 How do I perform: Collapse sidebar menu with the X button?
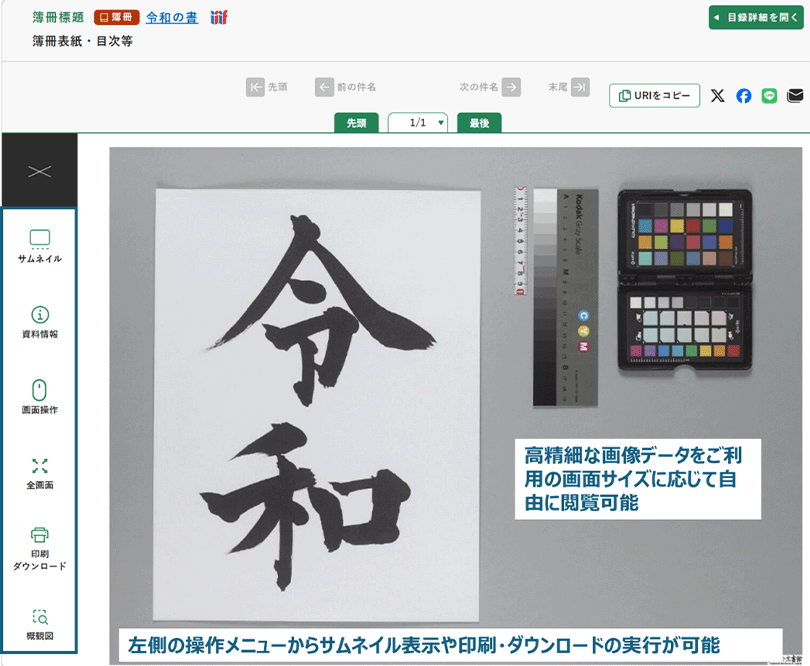tap(39, 171)
